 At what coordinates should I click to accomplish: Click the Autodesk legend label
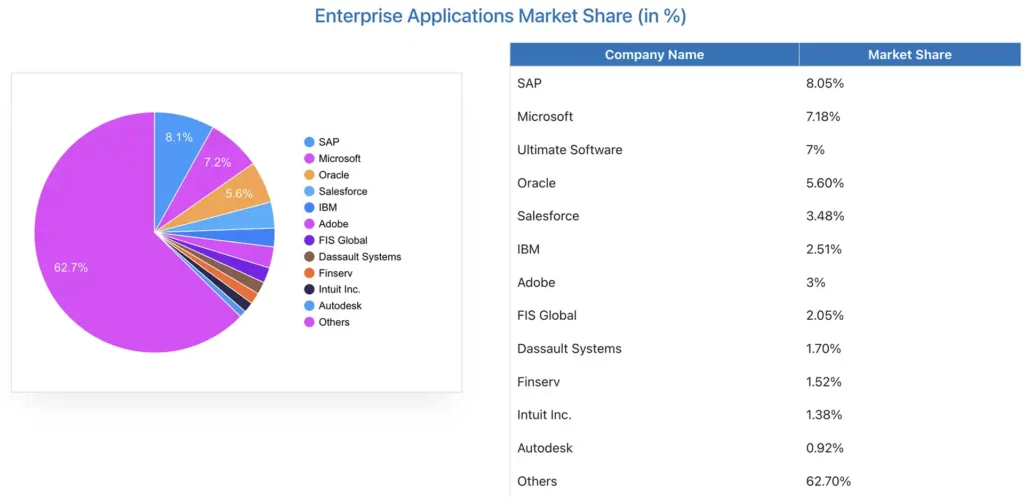pyautogui.click(x=340, y=306)
